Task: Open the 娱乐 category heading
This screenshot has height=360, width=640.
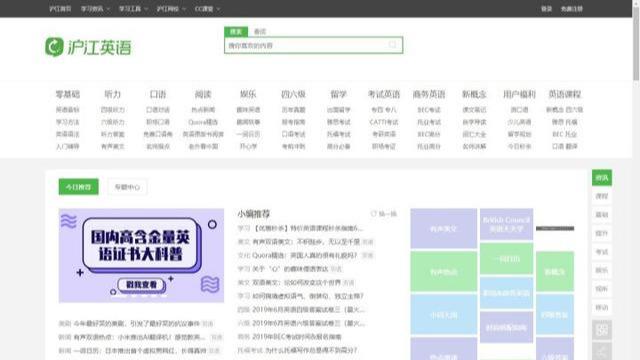Action: pyautogui.click(x=248, y=94)
